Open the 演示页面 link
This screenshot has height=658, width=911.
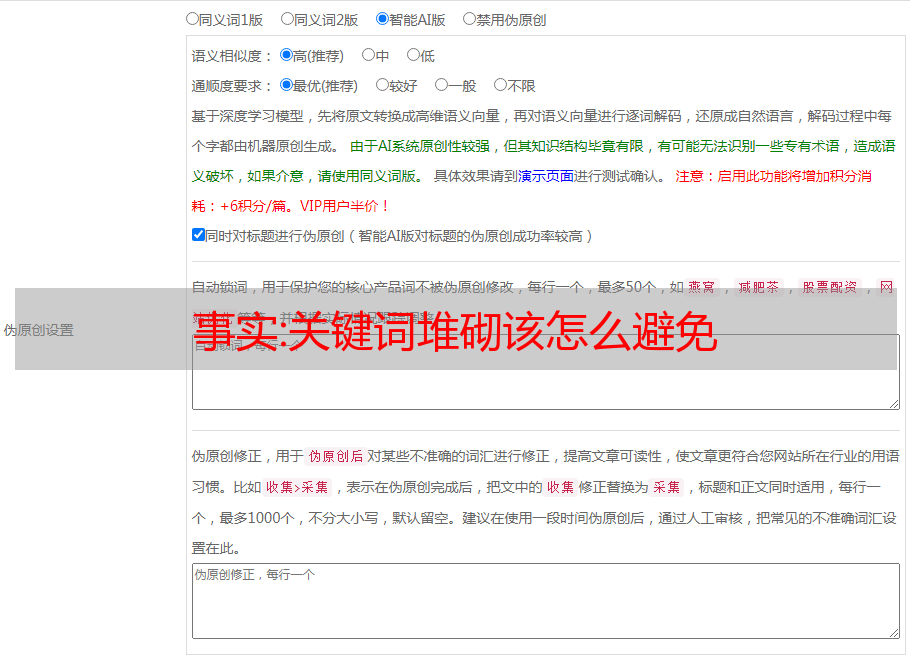click(x=546, y=176)
